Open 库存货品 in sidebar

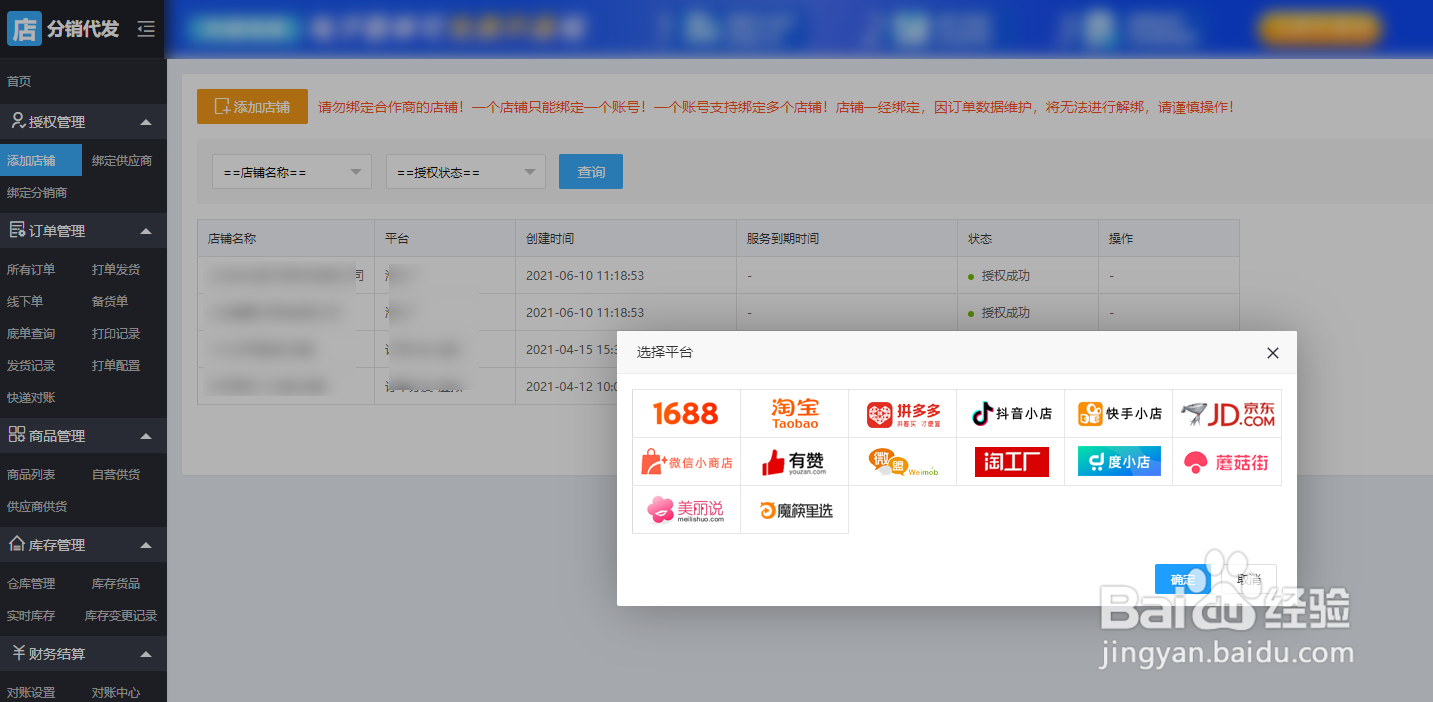click(x=116, y=583)
